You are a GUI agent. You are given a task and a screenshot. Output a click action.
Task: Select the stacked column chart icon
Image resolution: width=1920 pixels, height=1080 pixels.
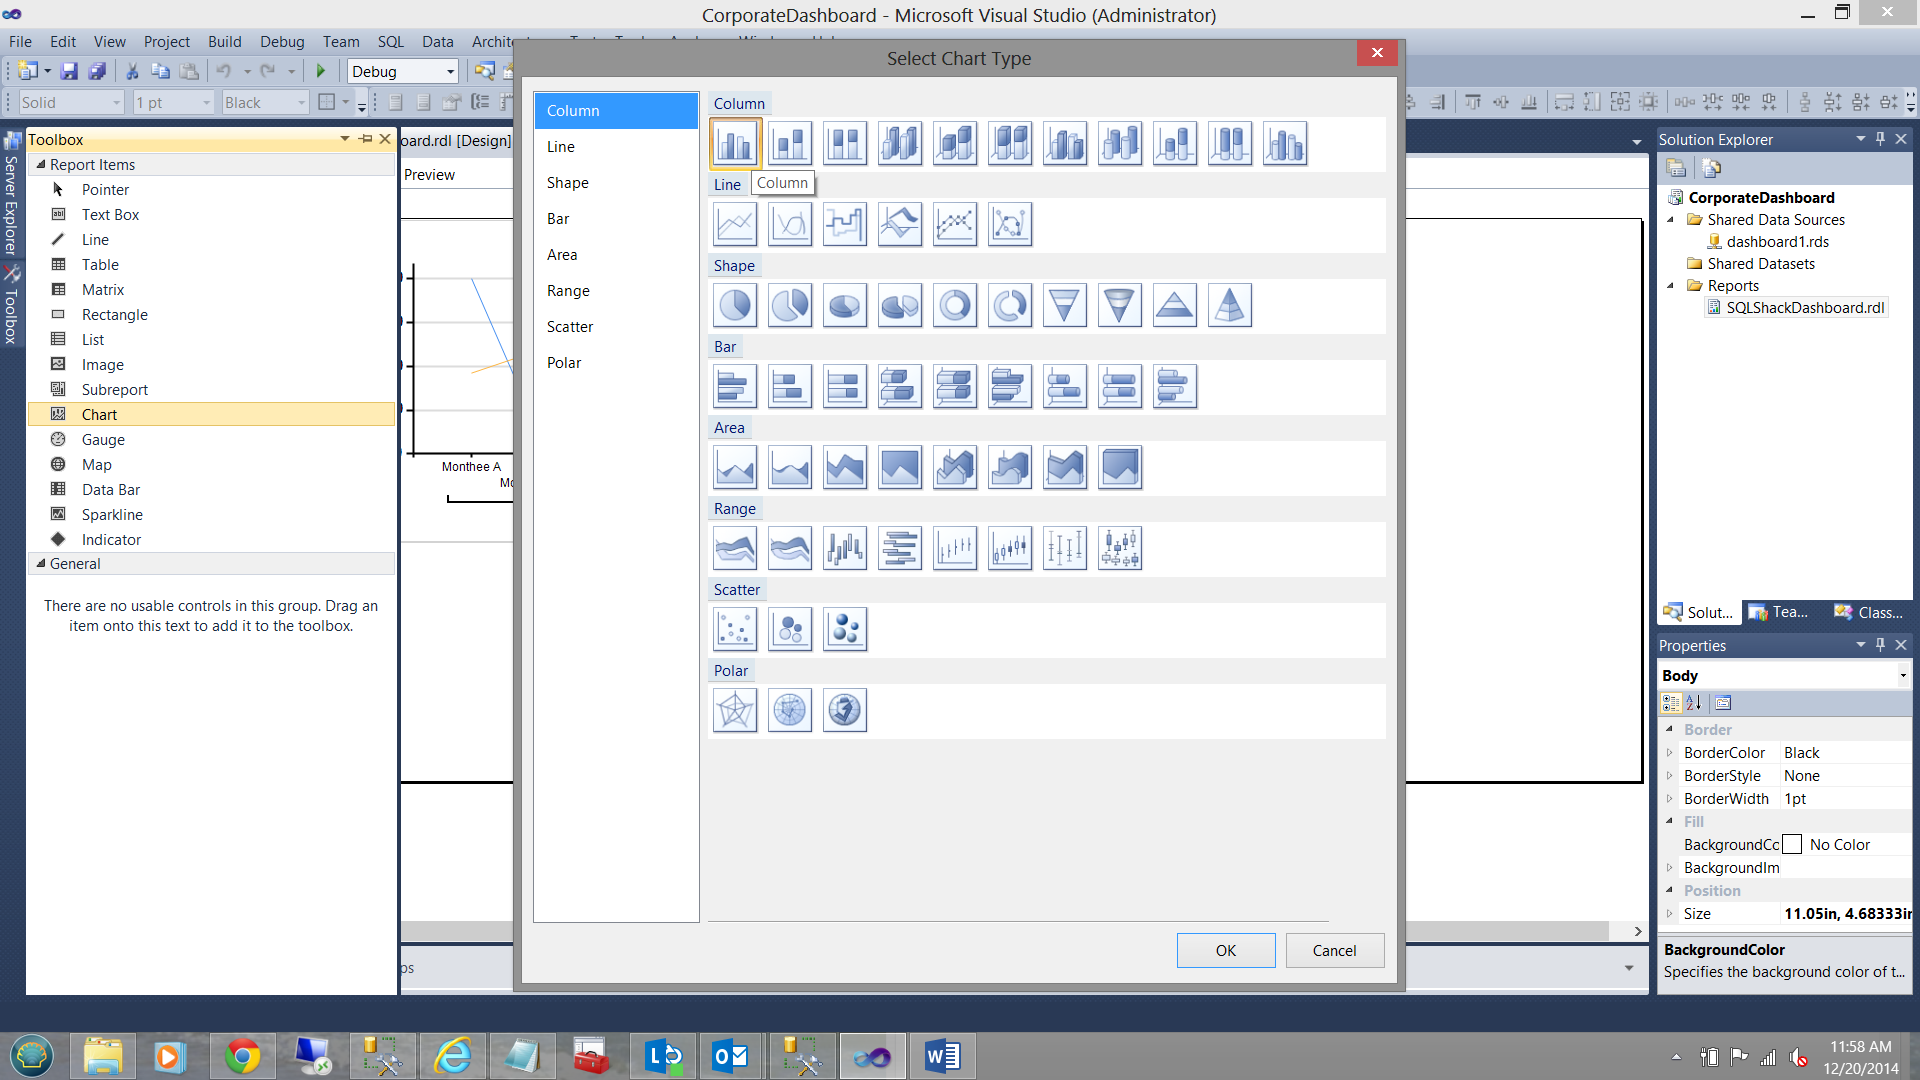tap(790, 143)
